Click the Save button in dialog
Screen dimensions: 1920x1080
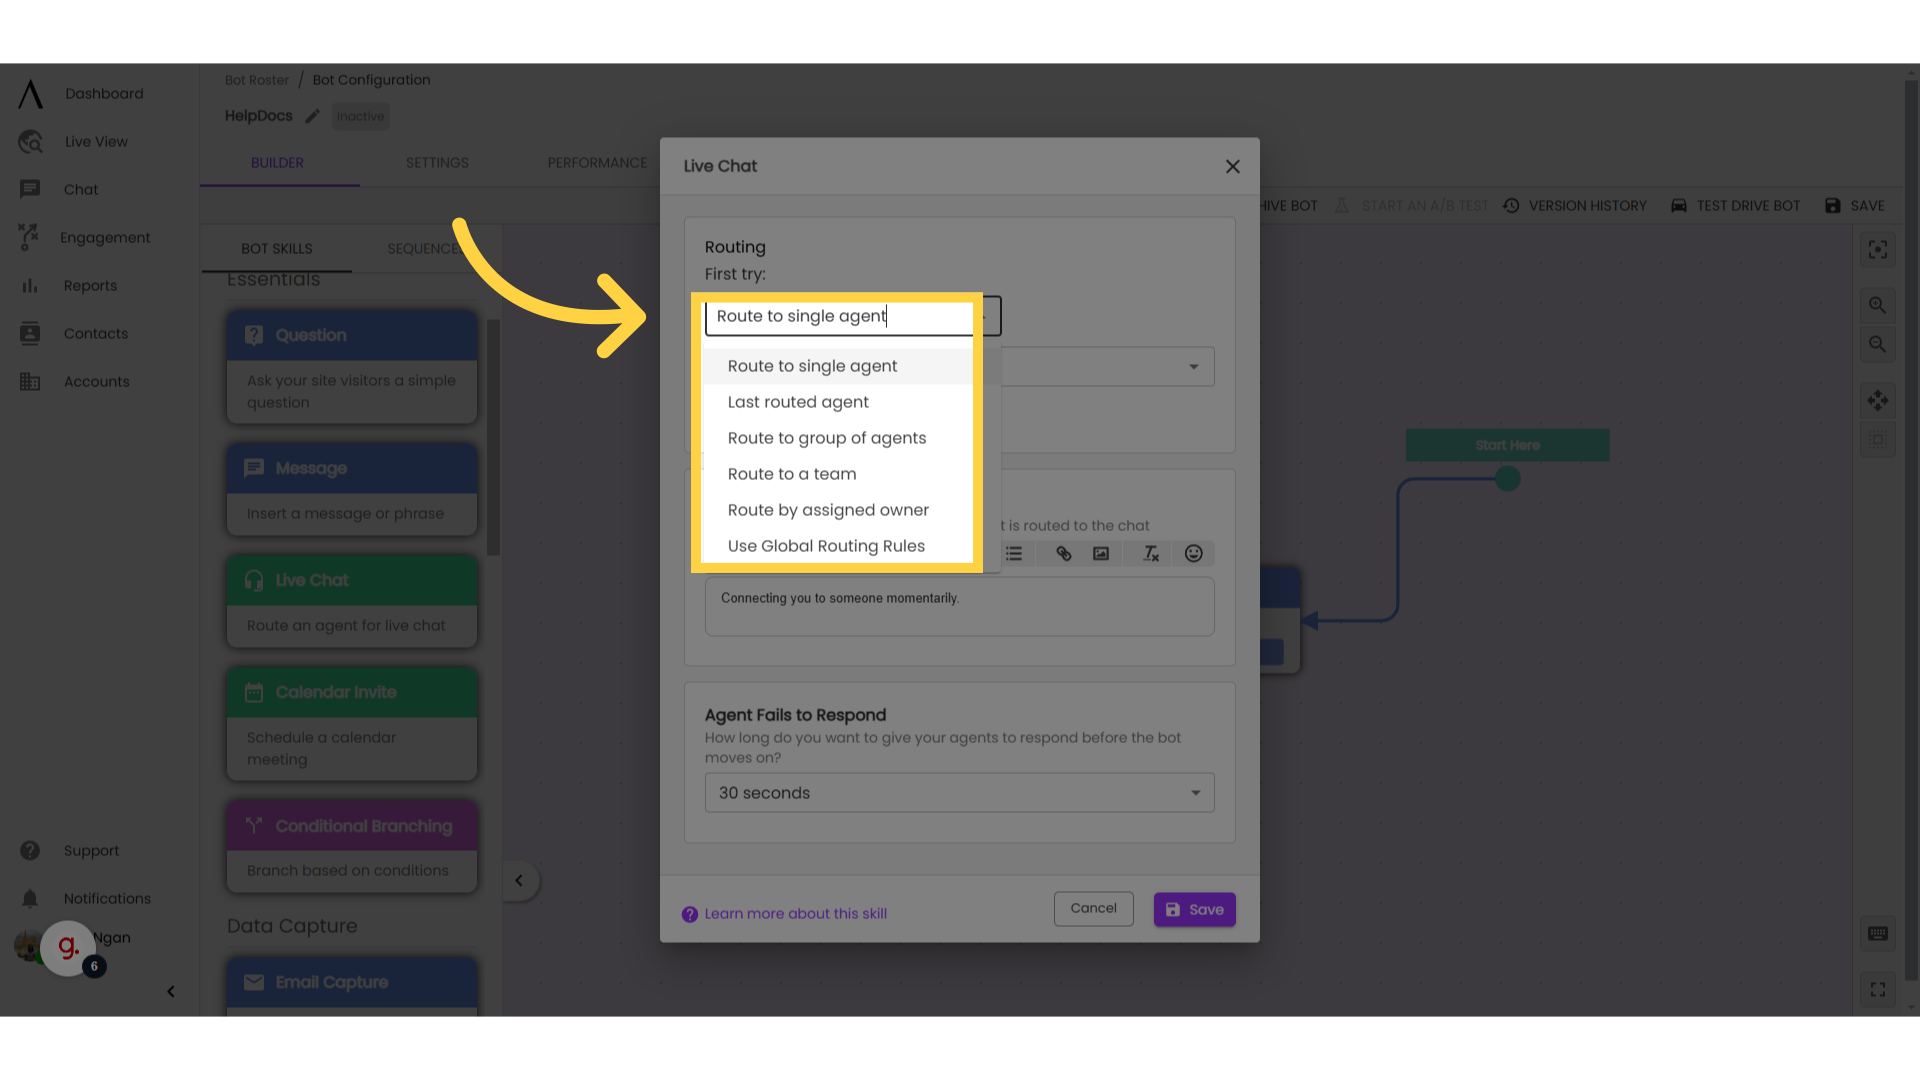pos(1195,909)
